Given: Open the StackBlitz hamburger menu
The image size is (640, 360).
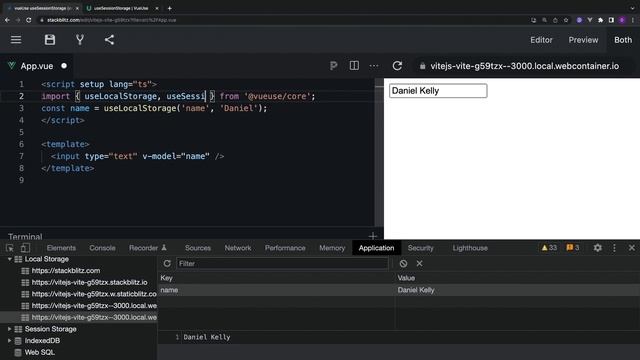Looking at the screenshot, I should [16, 40].
